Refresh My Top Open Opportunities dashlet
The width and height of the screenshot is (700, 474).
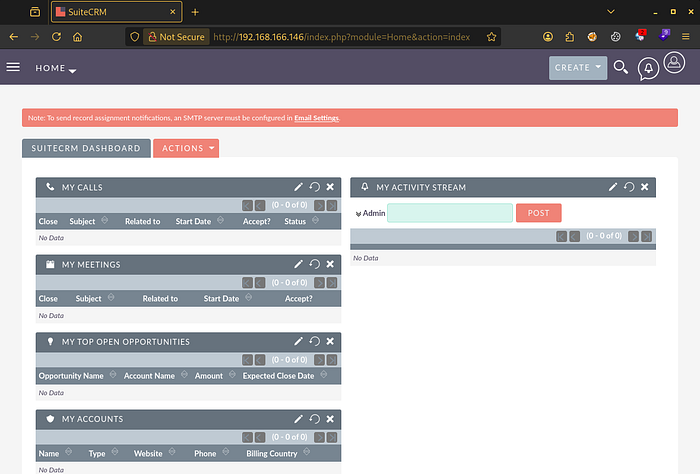tap(314, 341)
